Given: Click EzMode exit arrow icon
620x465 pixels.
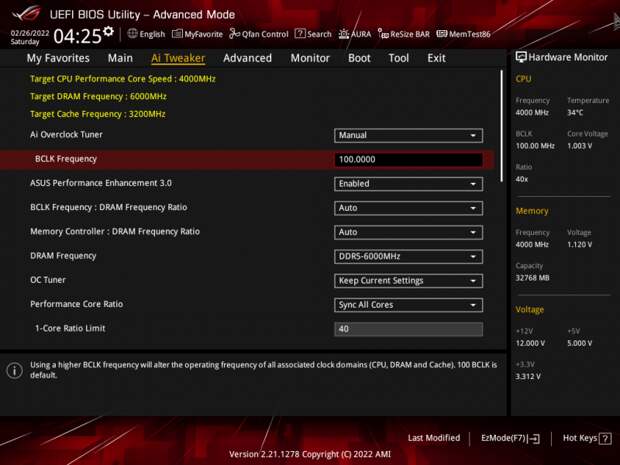Looking at the screenshot, I should tap(533, 439).
